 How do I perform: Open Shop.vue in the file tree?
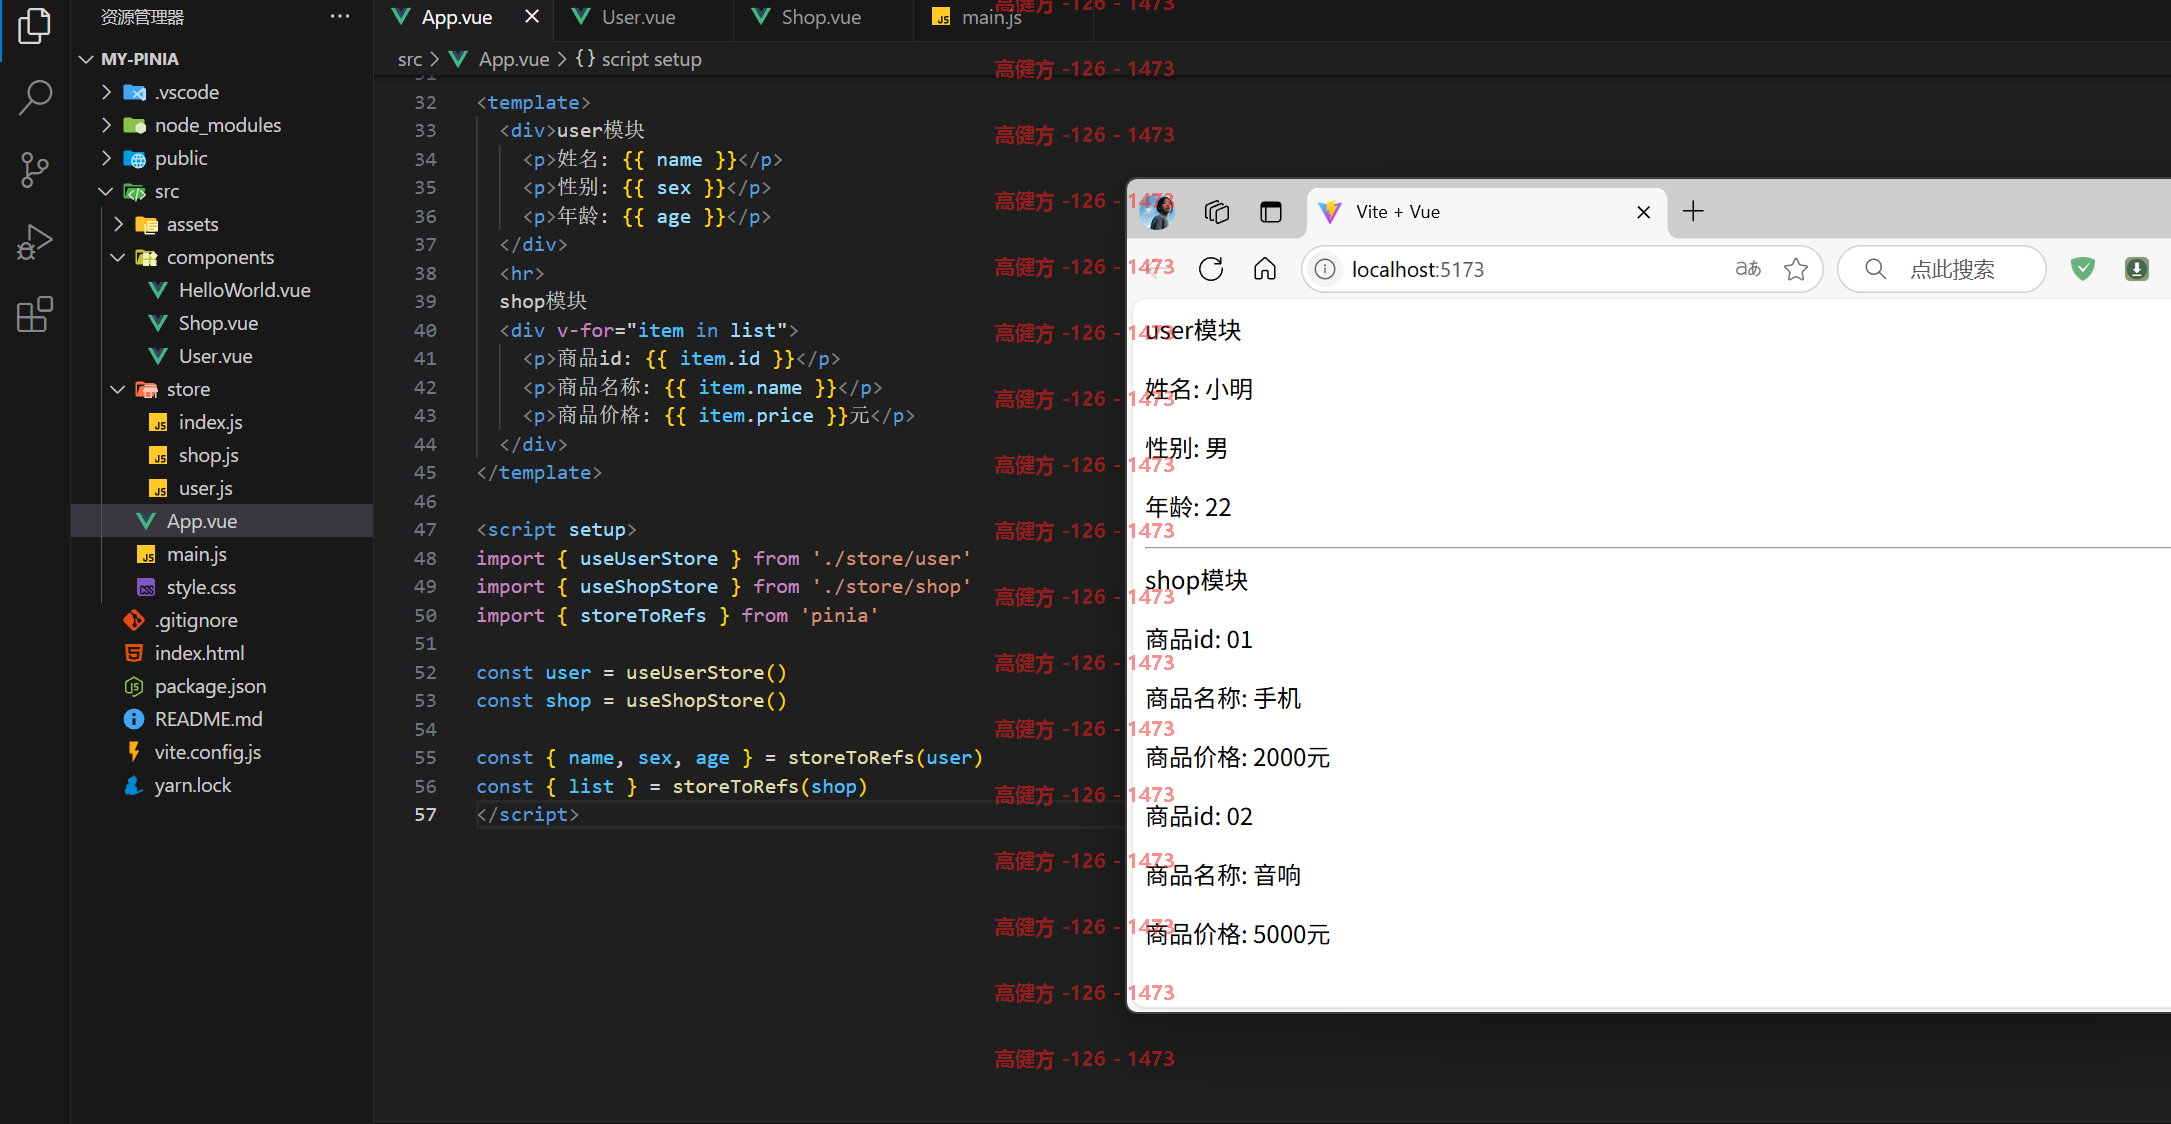(x=217, y=323)
